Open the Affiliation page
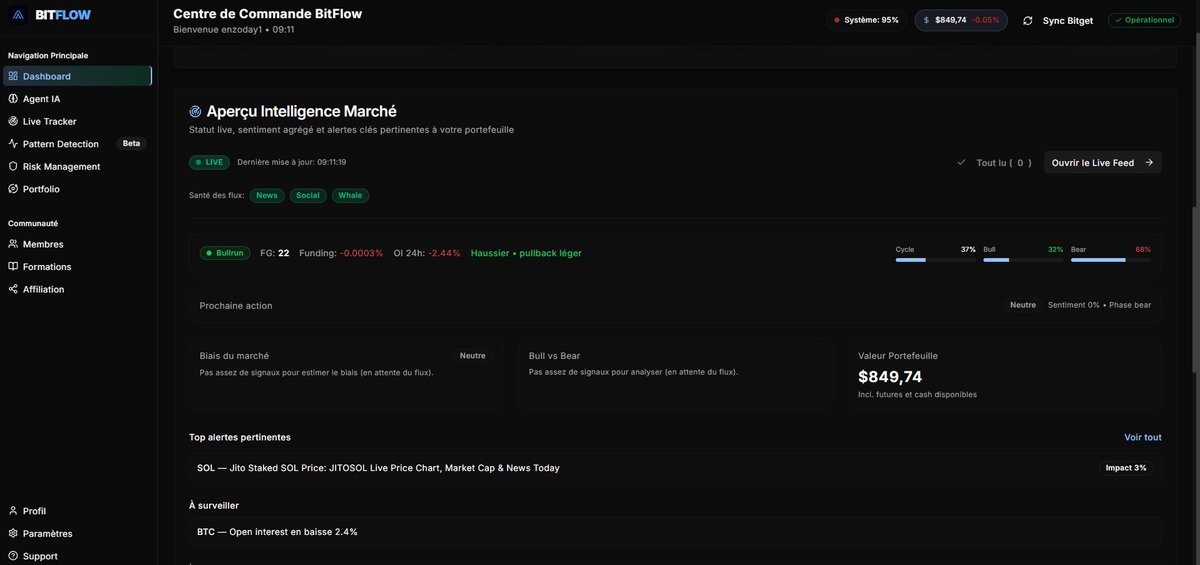Screen dimensions: 1200x565 click(x=77, y=289)
